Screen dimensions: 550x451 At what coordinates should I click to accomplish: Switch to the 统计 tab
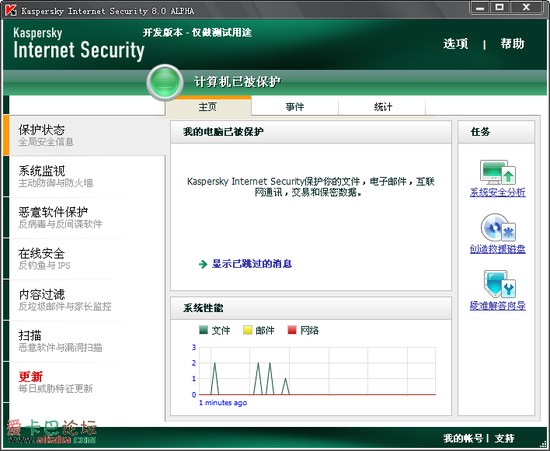pos(382,107)
